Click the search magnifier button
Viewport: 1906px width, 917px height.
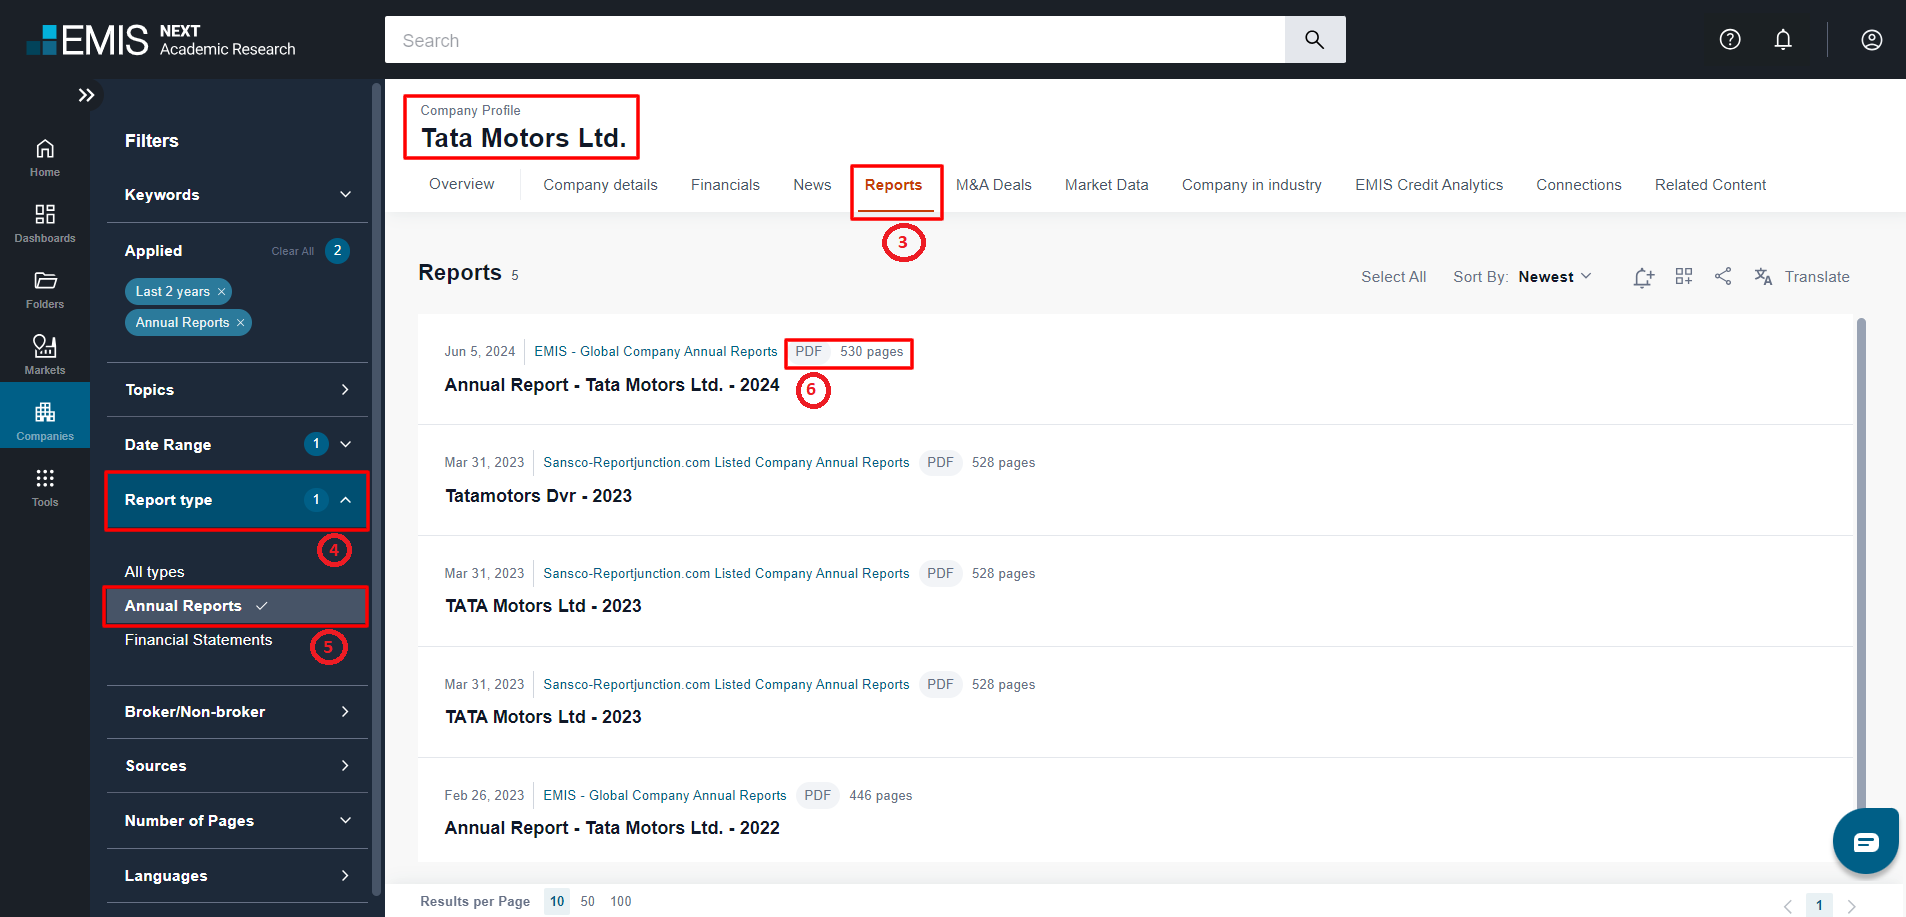coord(1314,40)
